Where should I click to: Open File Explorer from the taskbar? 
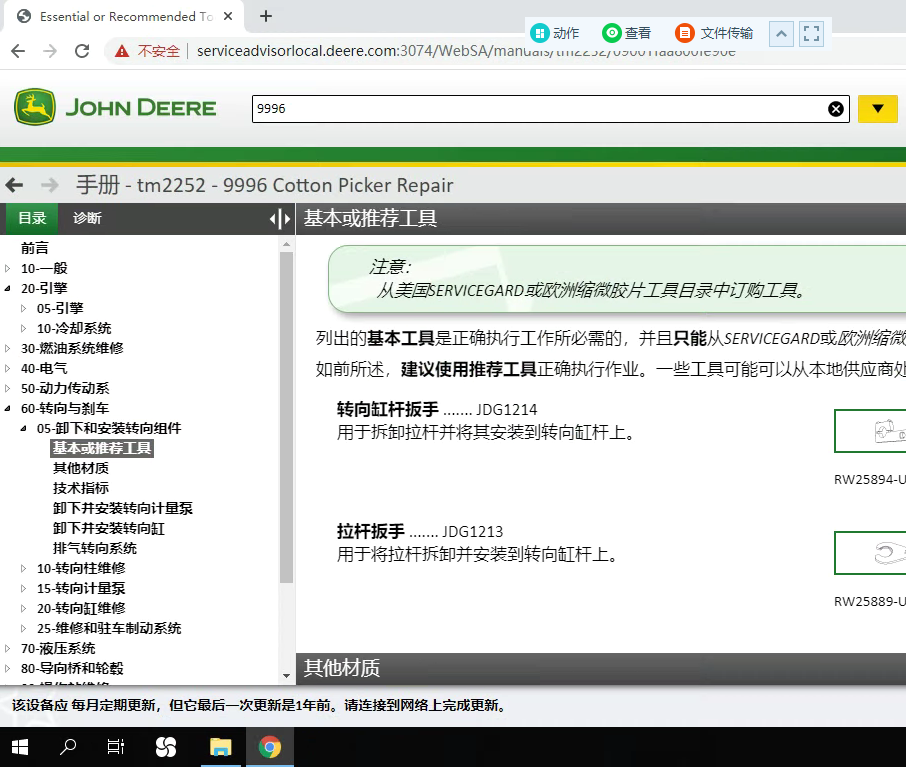coord(221,747)
